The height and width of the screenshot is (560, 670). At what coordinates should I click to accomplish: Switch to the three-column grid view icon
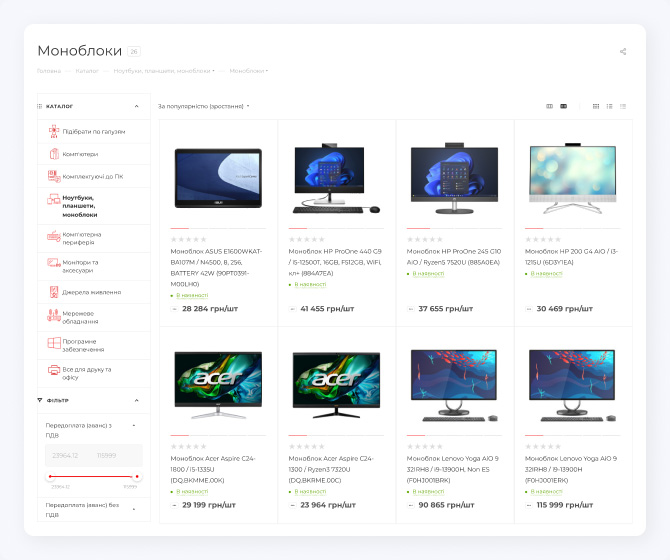coord(596,106)
